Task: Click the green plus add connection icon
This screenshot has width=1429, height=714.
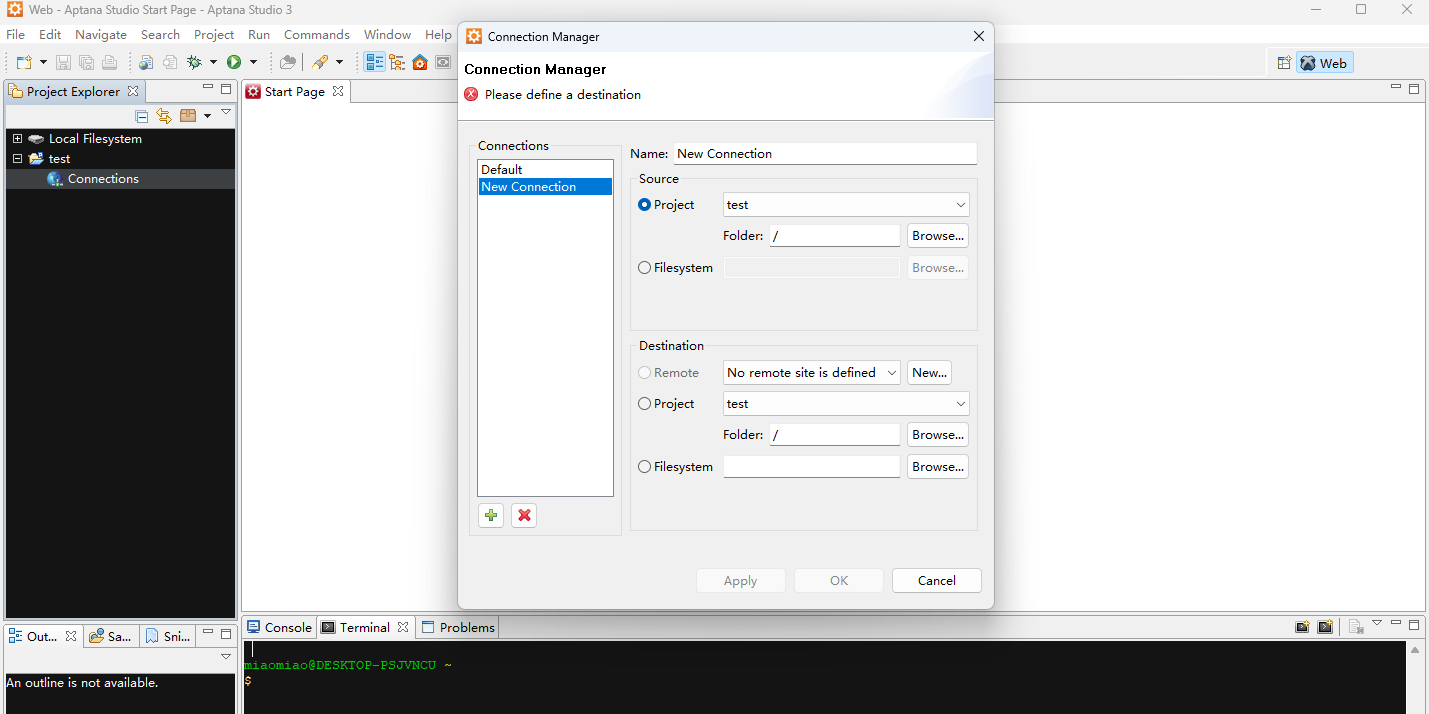Action: click(x=491, y=516)
